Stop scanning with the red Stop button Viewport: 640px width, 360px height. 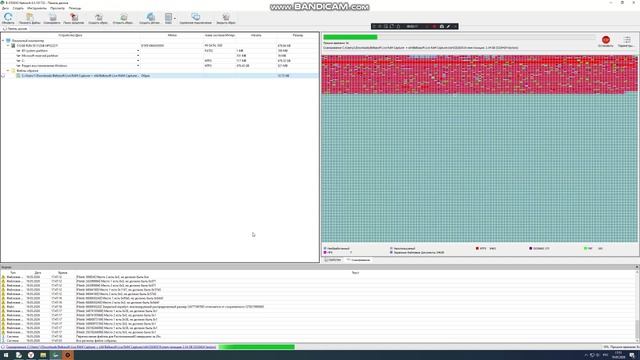coord(606,41)
